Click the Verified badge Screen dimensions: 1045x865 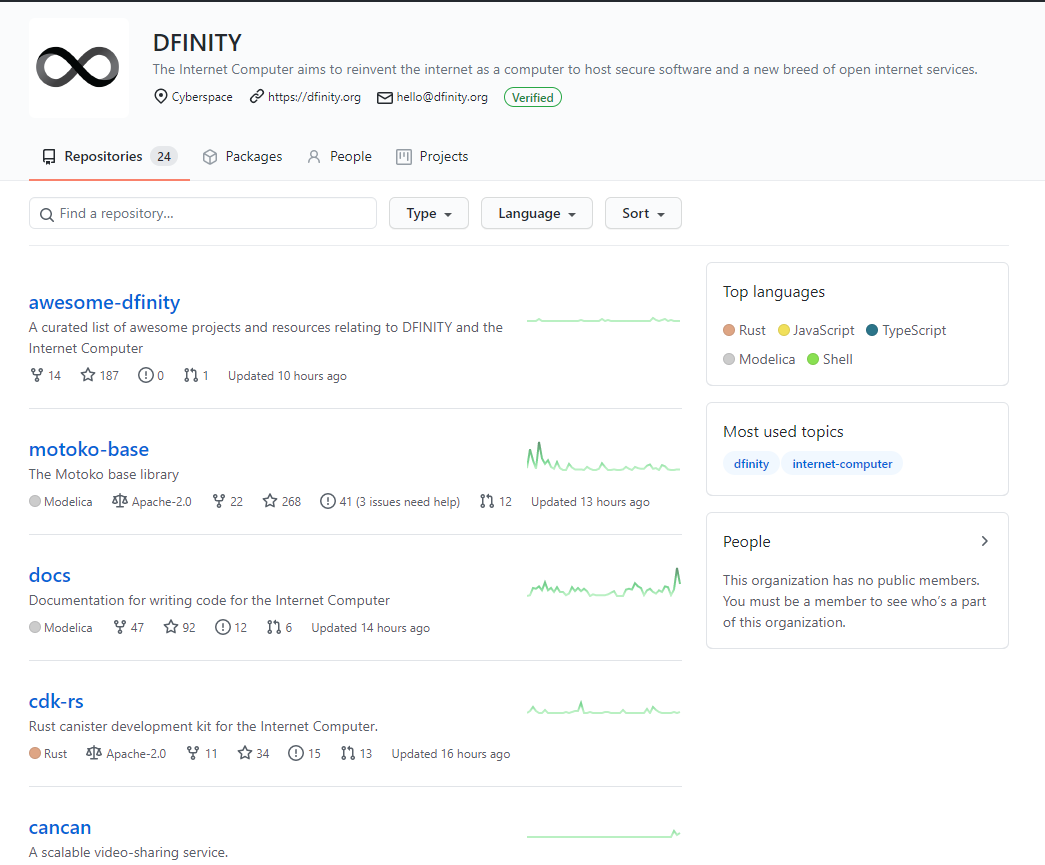532,97
